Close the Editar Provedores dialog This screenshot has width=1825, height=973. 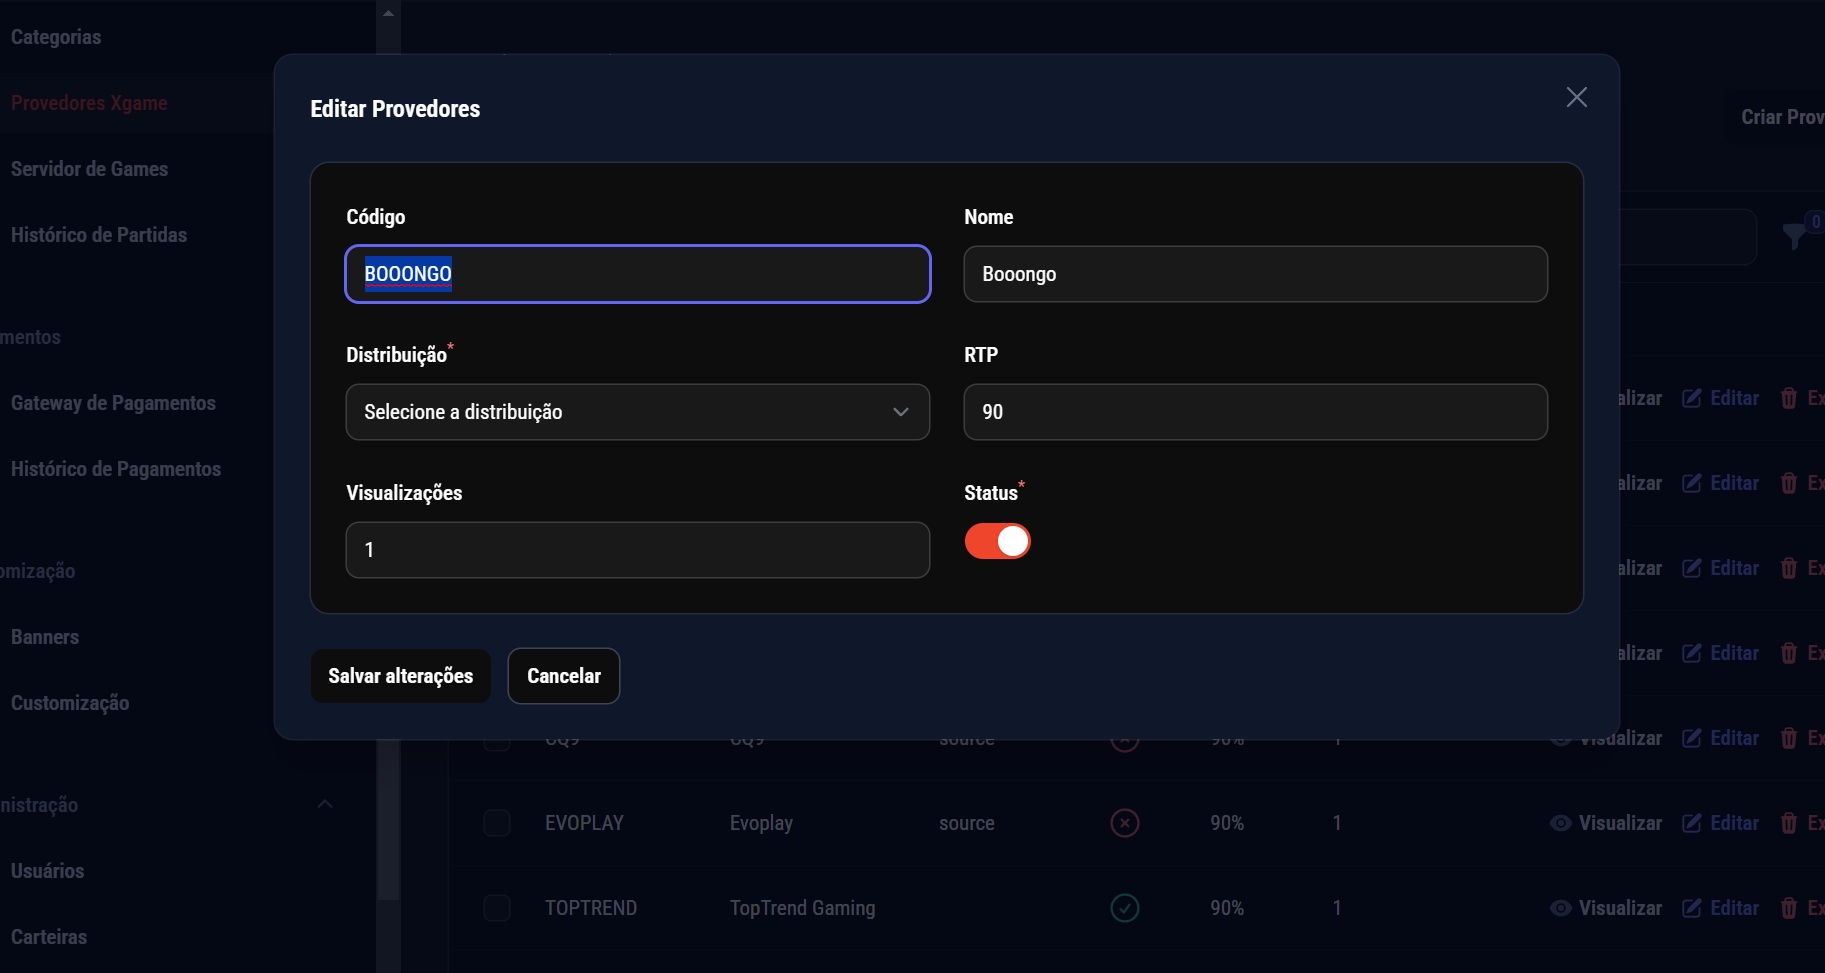coord(1576,97)
